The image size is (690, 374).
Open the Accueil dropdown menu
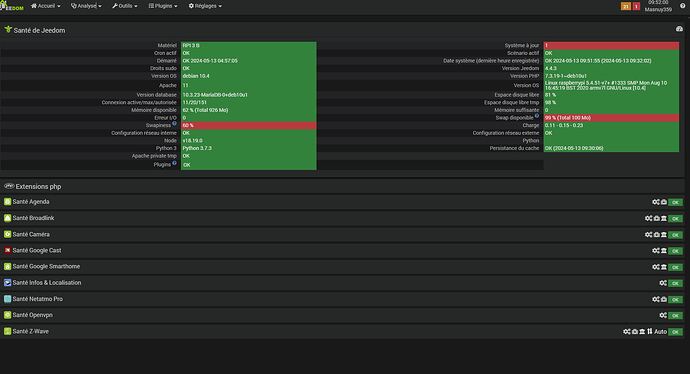point(46,6)
